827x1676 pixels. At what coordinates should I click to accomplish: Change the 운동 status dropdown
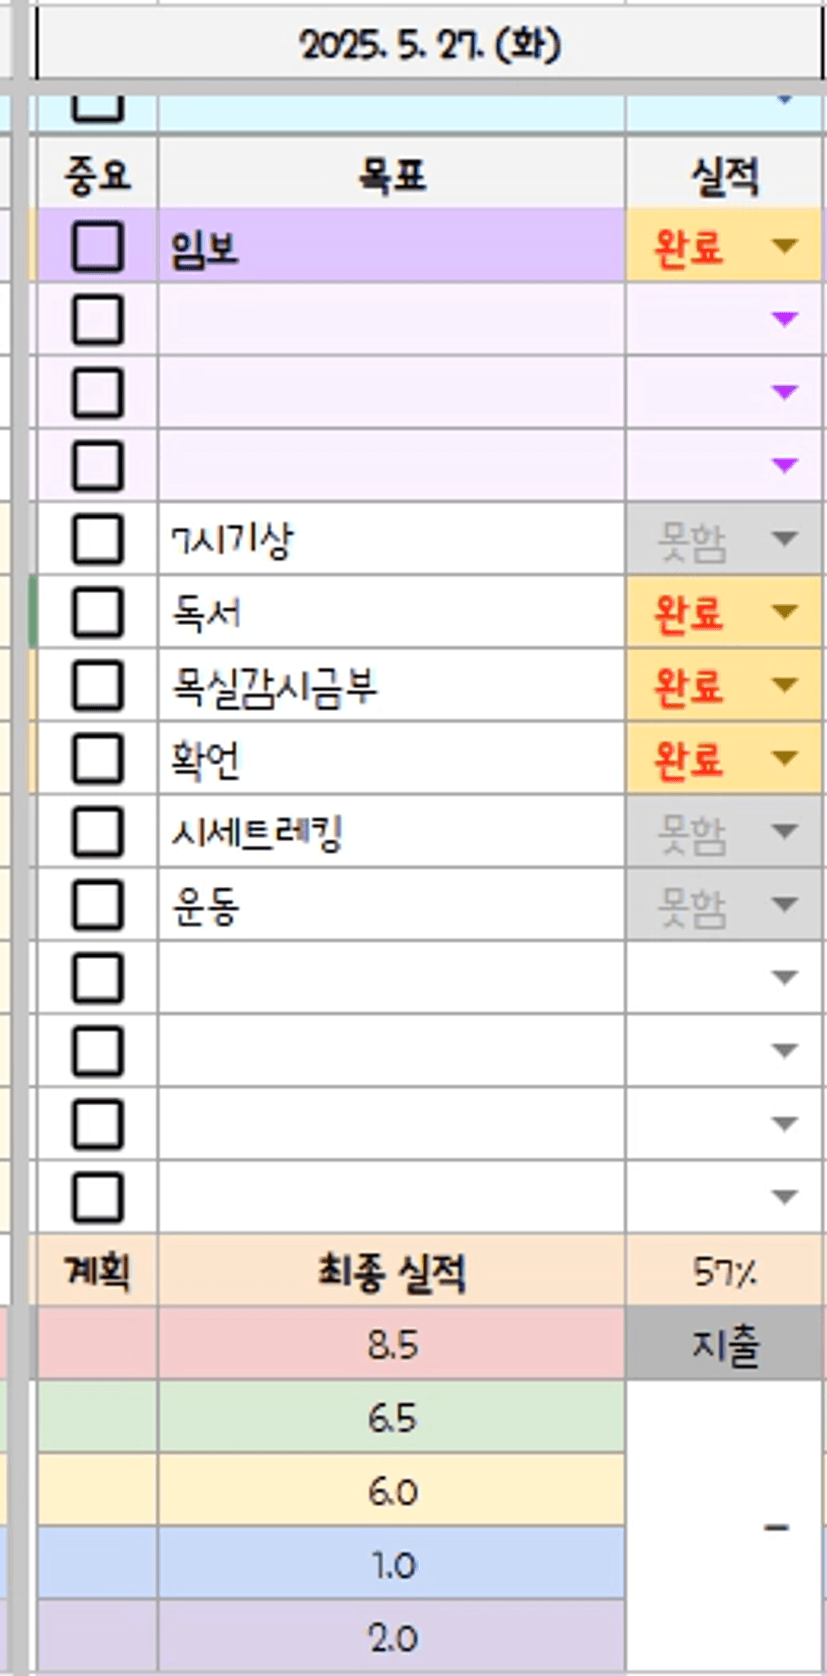pos(785,905)
